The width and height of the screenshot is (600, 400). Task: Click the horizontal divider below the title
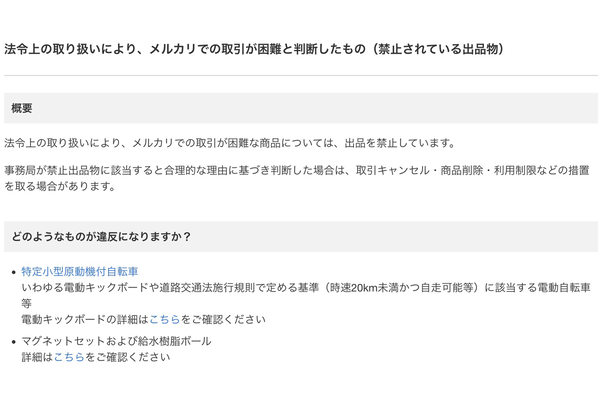tap(300, 75)
